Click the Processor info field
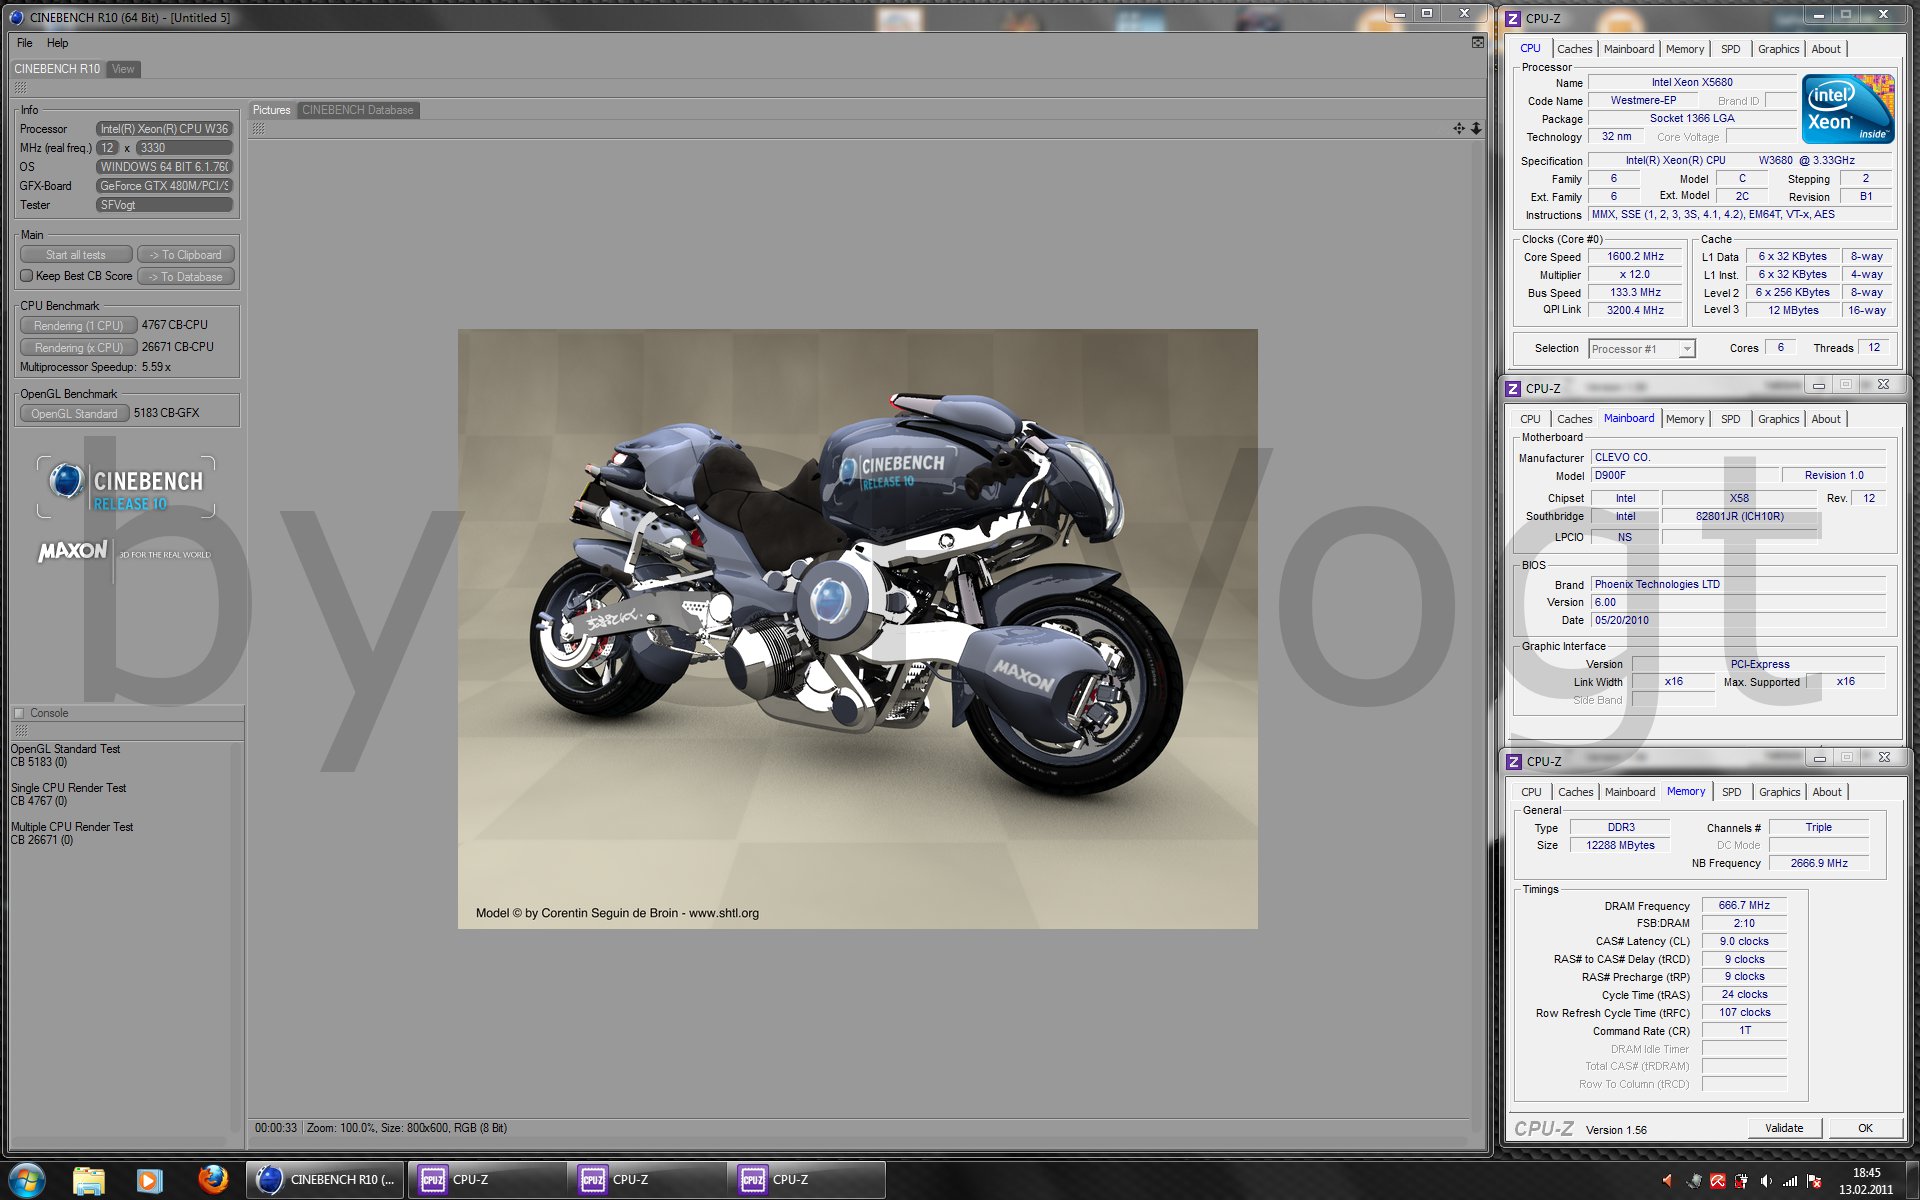The image size is (1920, 1200). 164,129
